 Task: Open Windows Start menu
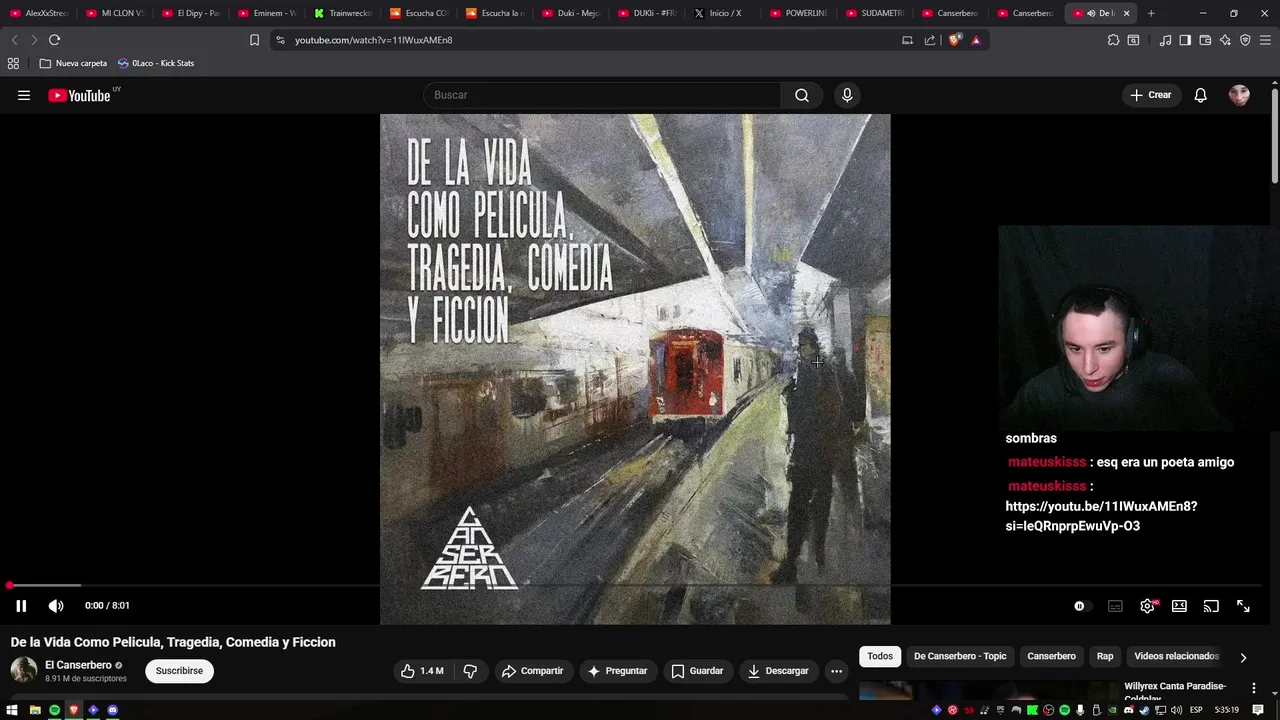pyautogui.click(x=12, y=710)
